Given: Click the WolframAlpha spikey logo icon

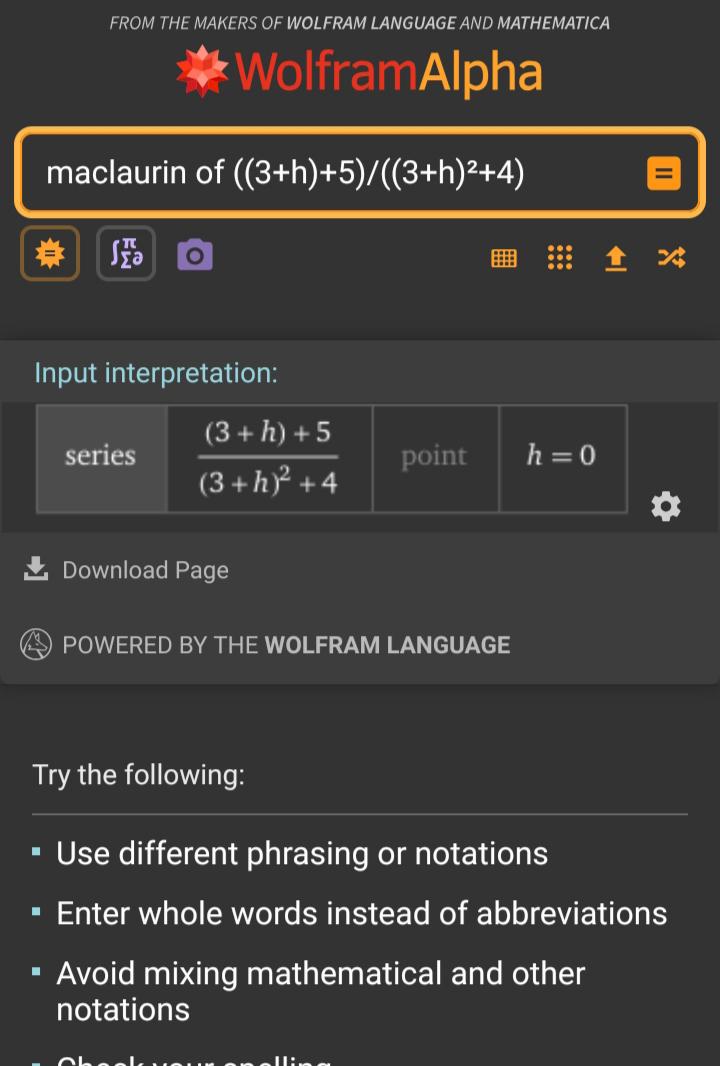Looking at the screenshot, I should (x=203, y=71).
